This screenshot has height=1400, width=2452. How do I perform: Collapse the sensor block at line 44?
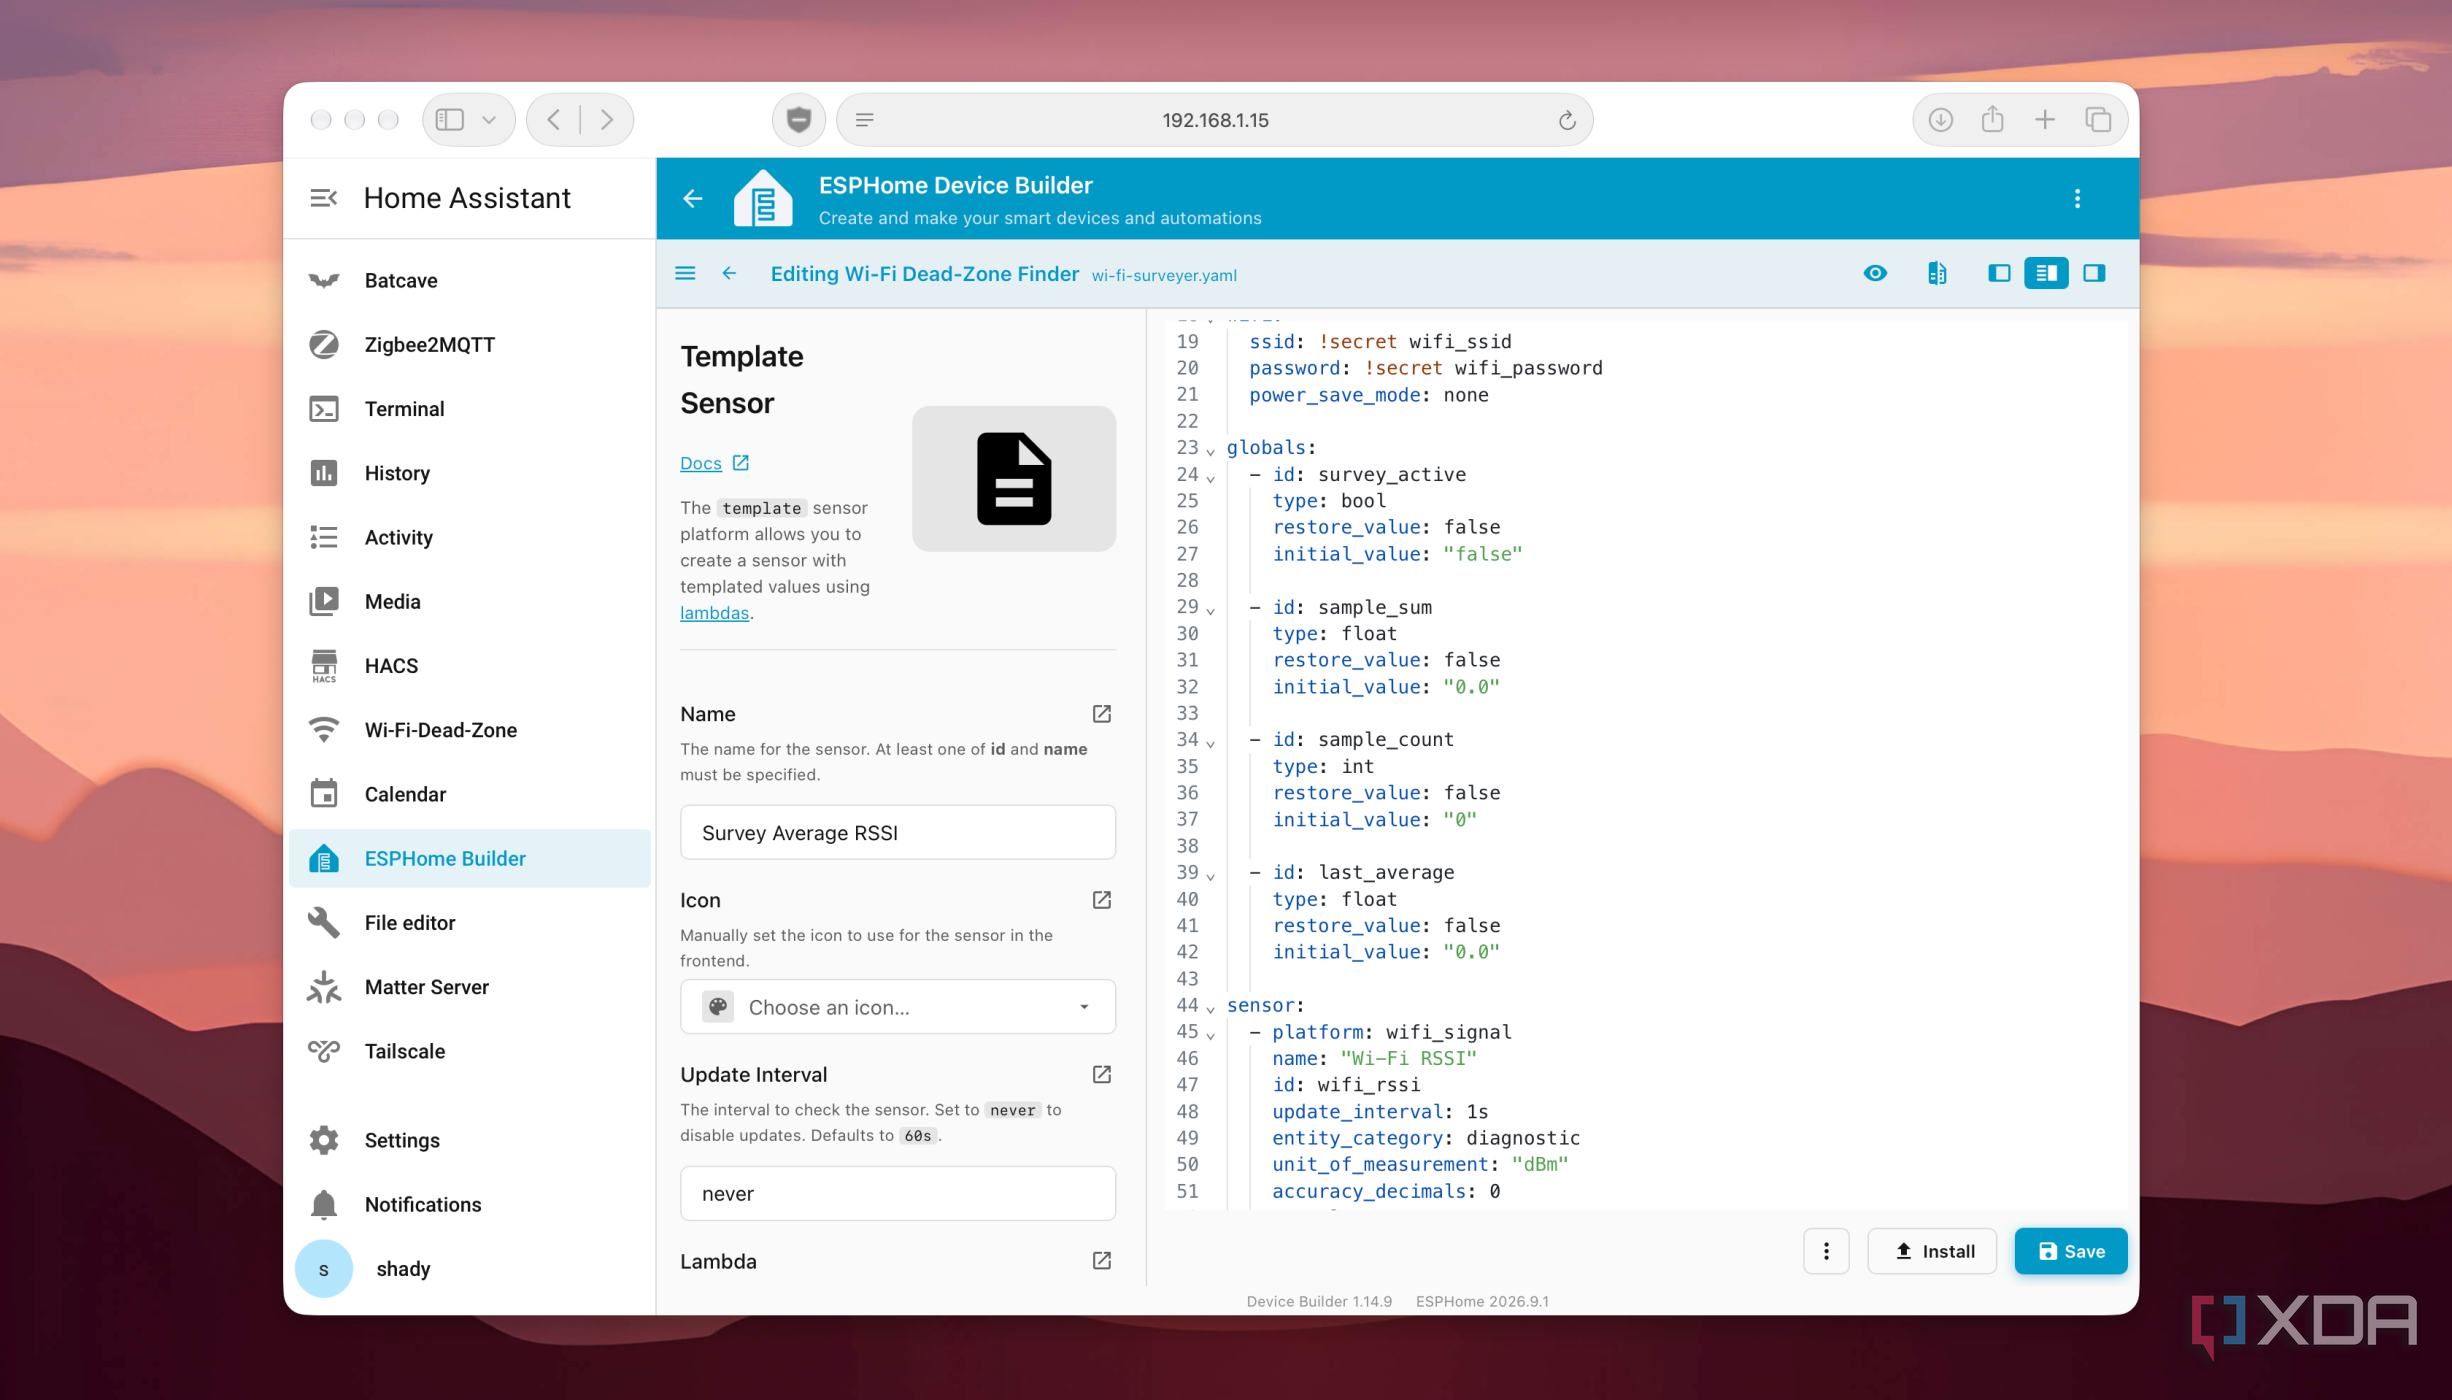(x=1210, y=1009)
